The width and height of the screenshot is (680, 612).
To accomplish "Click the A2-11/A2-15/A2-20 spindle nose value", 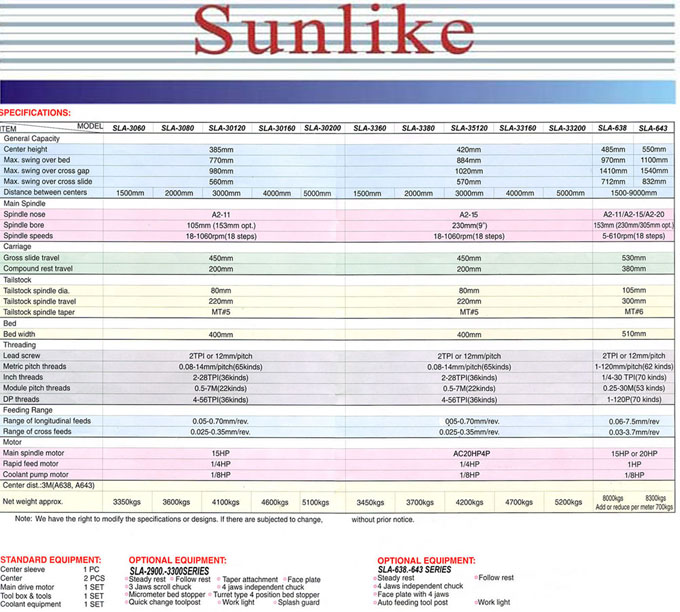I will 634,214.
